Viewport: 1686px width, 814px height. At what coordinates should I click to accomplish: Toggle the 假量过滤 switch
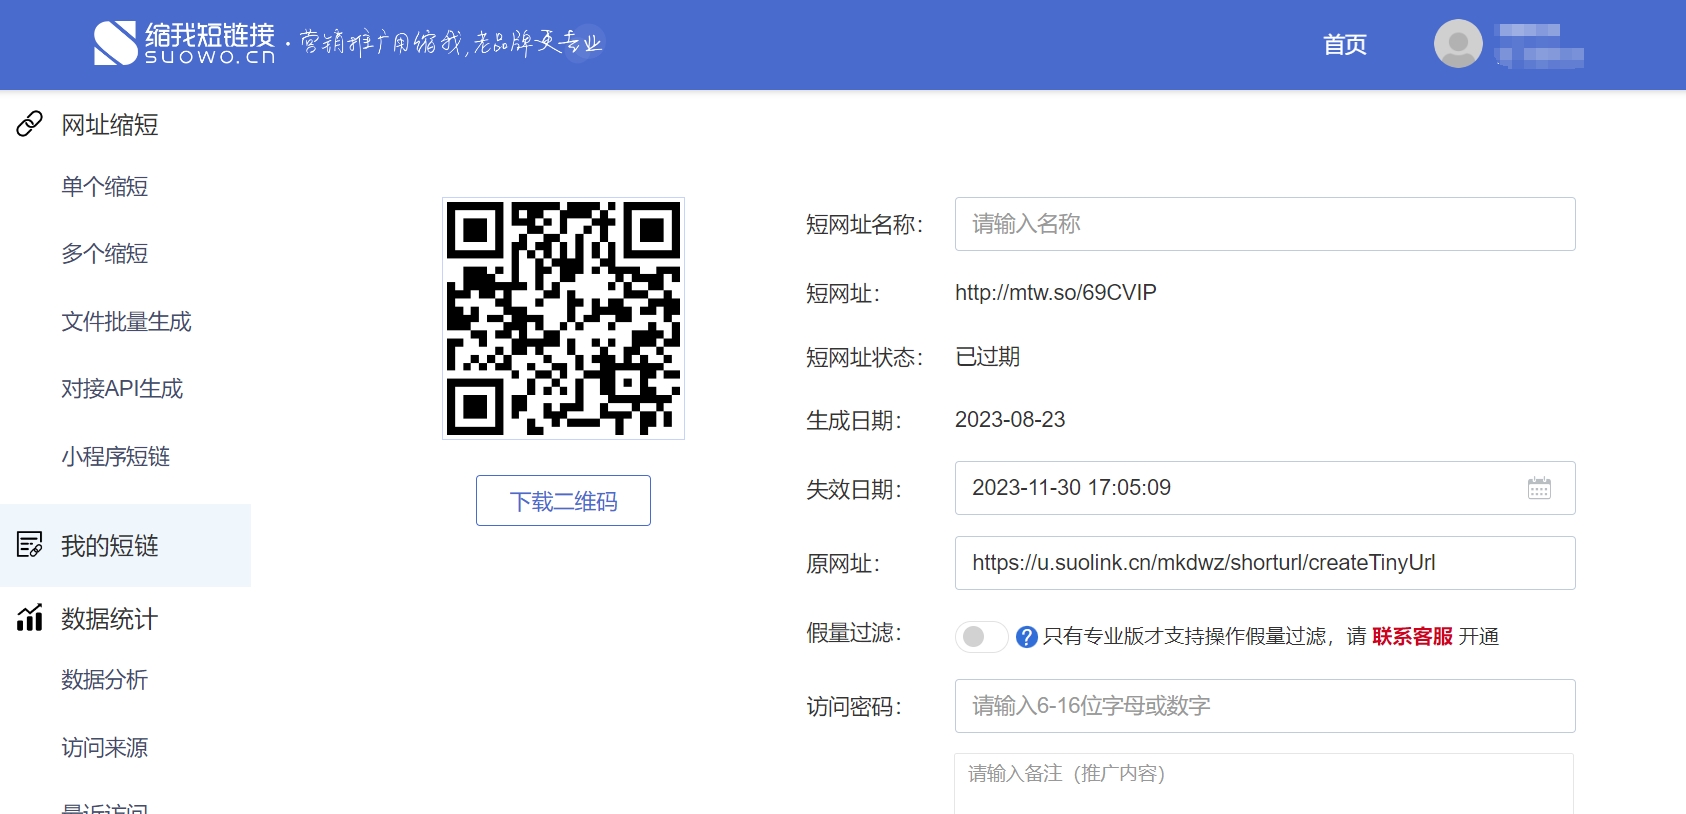pyautogui.click(x=981, y=637)
